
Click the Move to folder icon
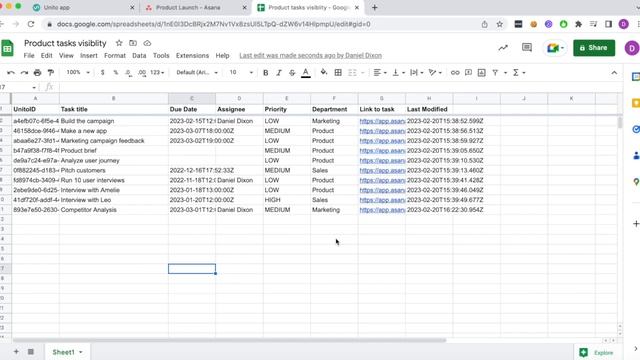(133, 43)
